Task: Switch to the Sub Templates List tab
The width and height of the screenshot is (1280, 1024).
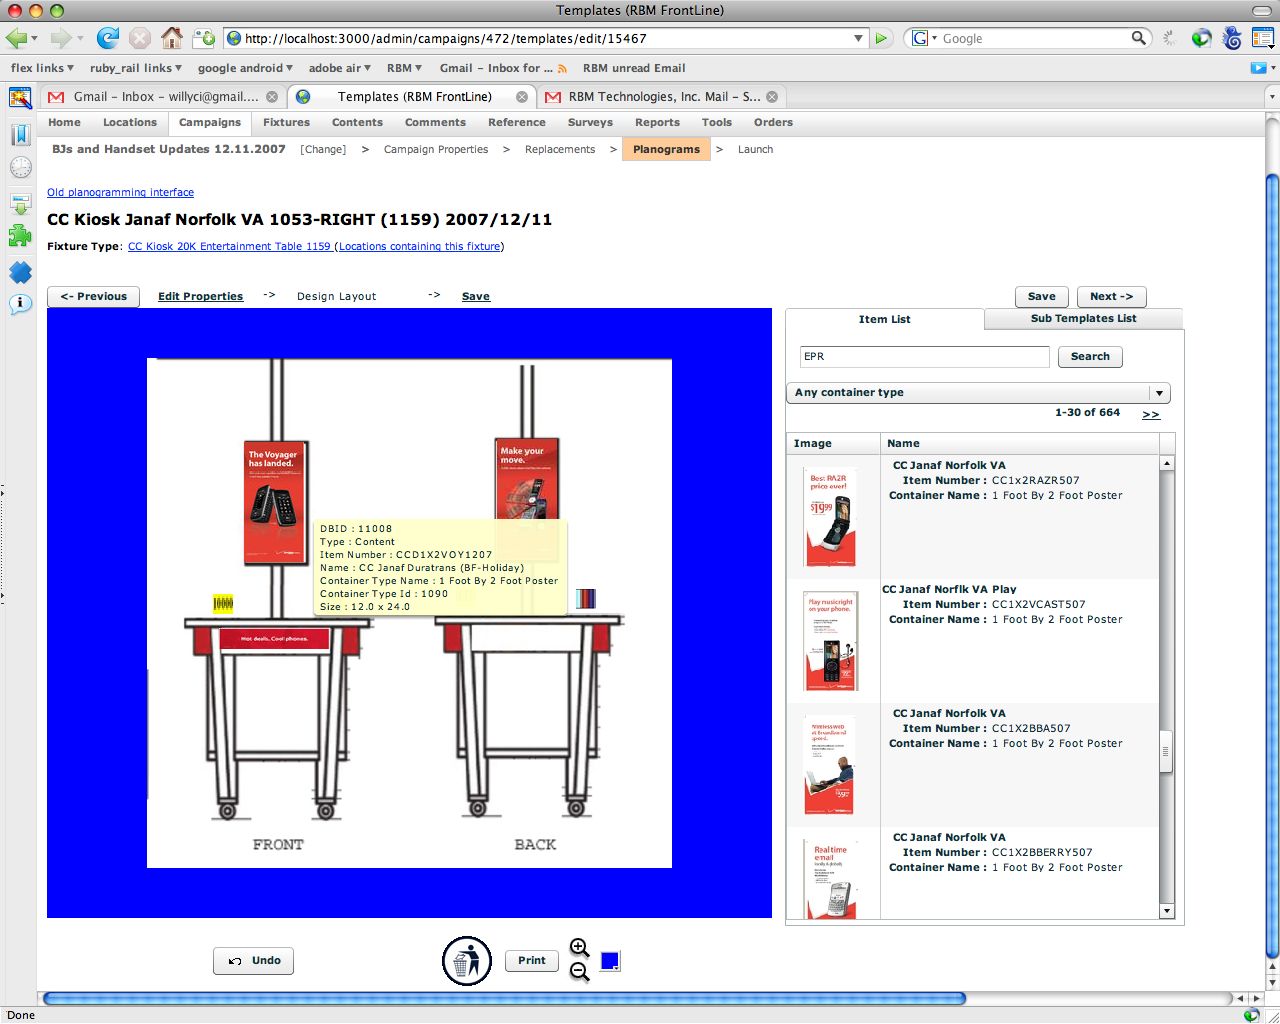Action: tap(1083, 318)
